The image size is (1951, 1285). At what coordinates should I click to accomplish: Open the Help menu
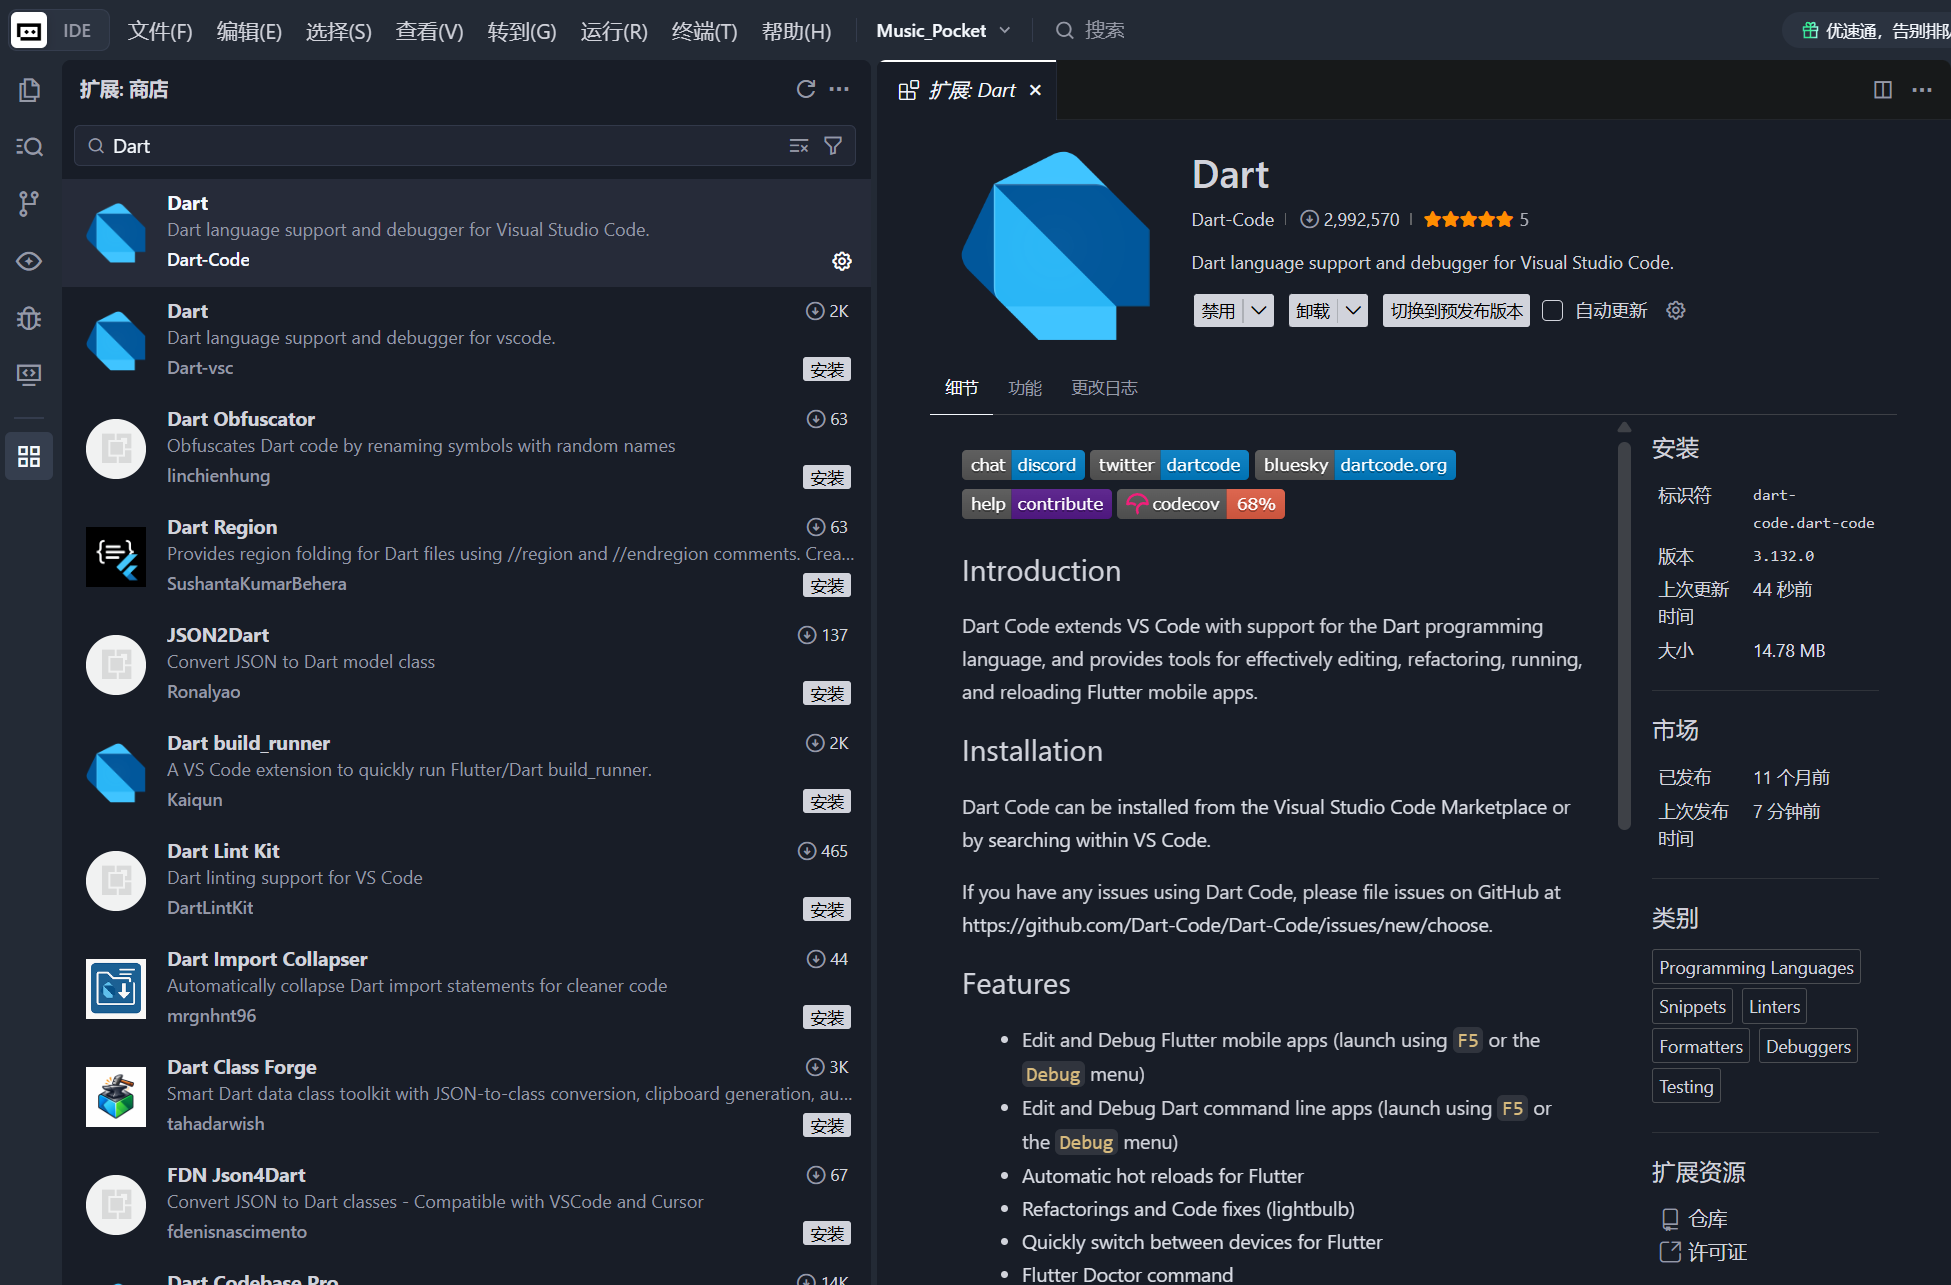click(x=796, y=31)
